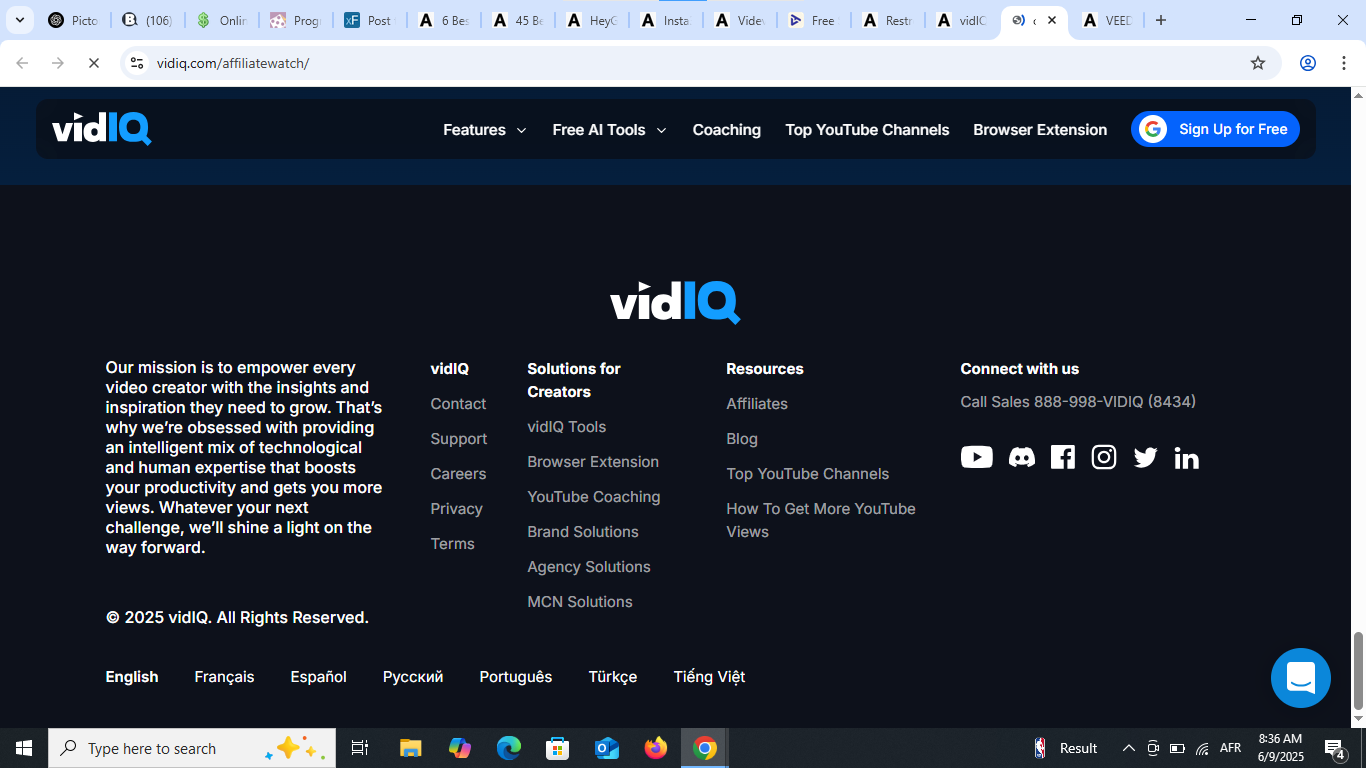Open vidIQ Twitter icon link

click(1145, 458)
